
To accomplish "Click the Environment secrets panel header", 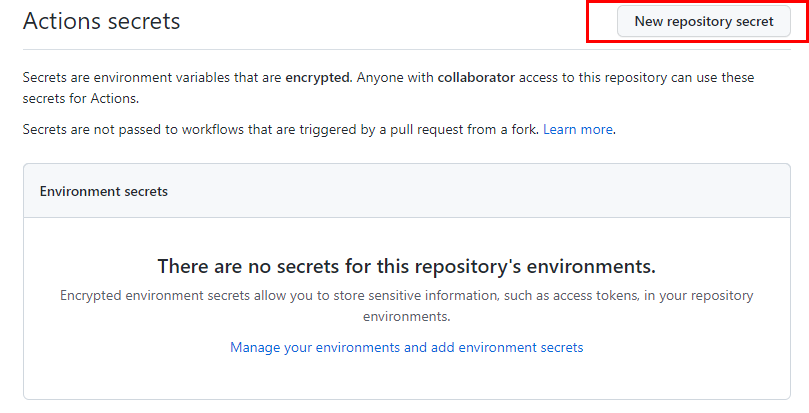I will (x=407, y=191).
